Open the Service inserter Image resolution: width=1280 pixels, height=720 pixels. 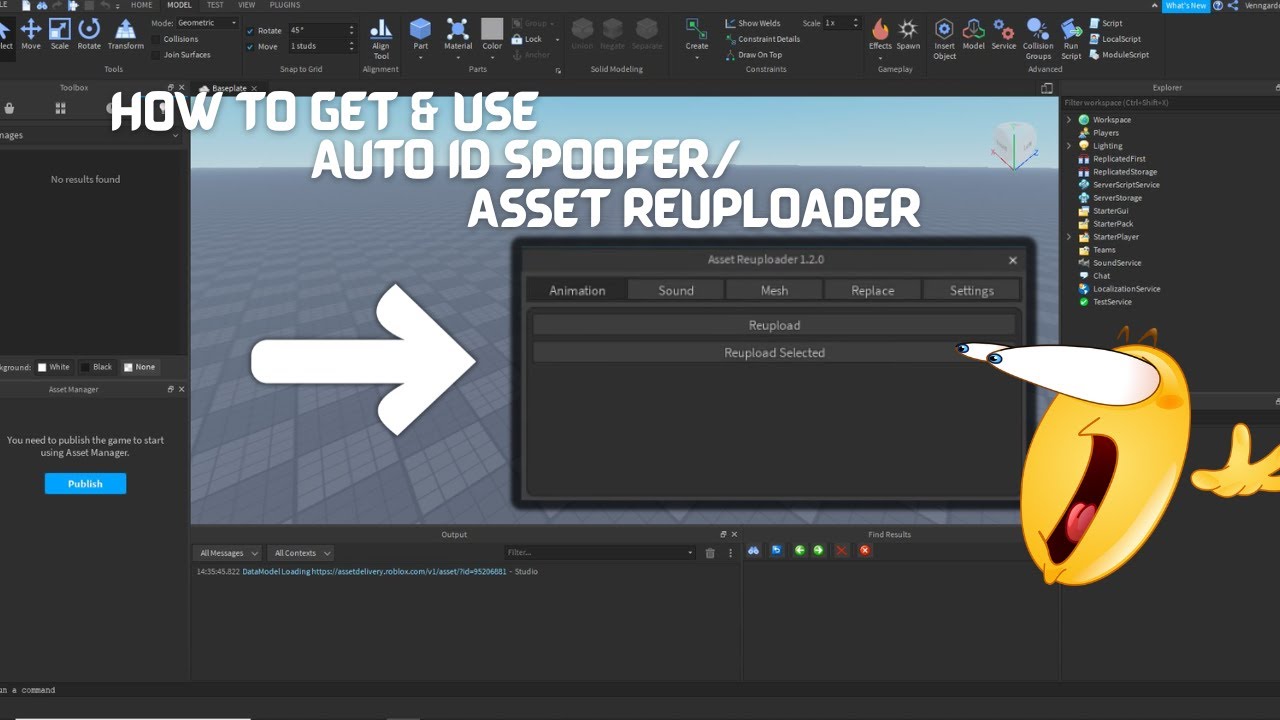point(1004,34)
